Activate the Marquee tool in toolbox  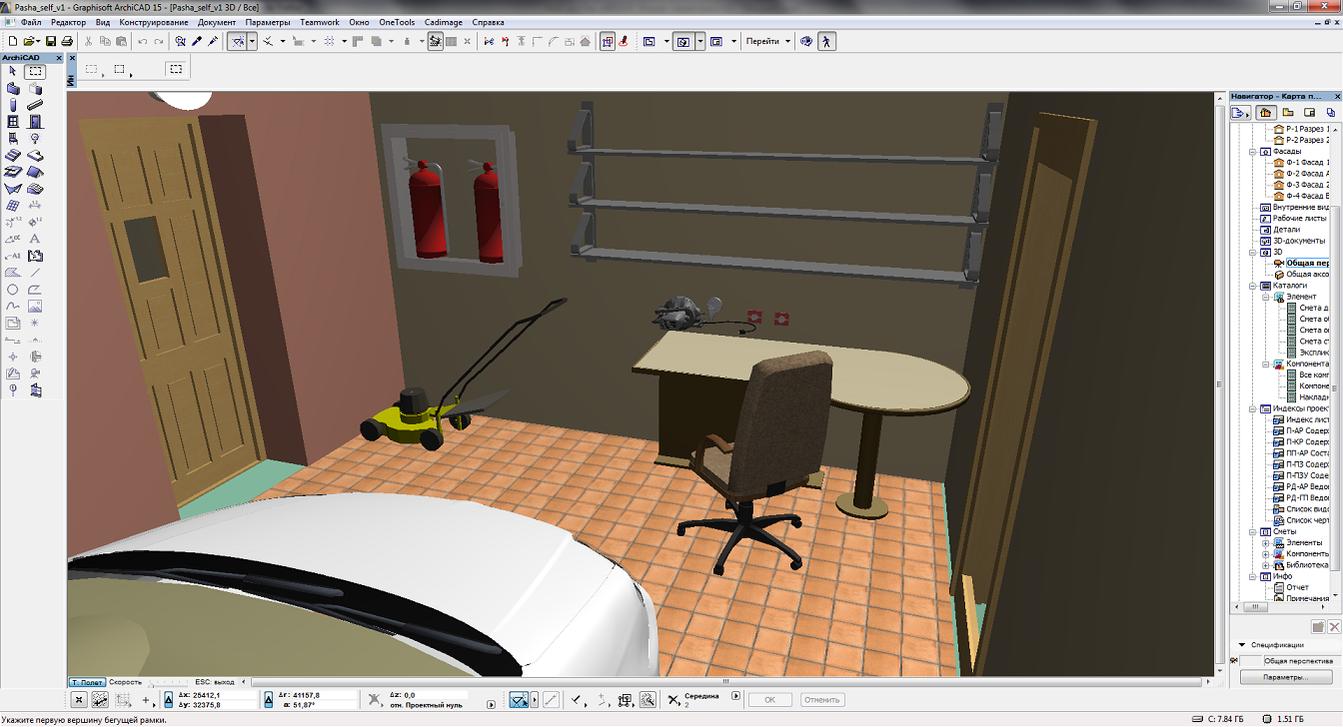click(x=35, y=72)
